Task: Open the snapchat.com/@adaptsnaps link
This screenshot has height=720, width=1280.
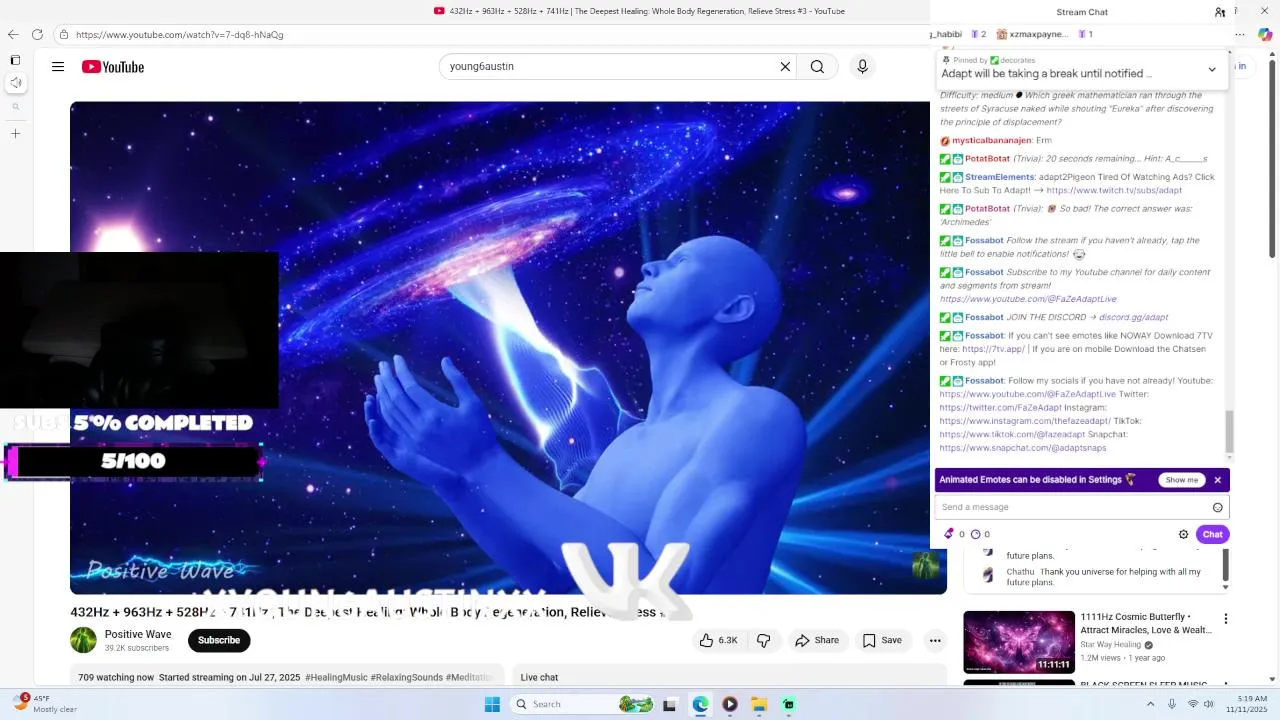Action: point(1023,448)
